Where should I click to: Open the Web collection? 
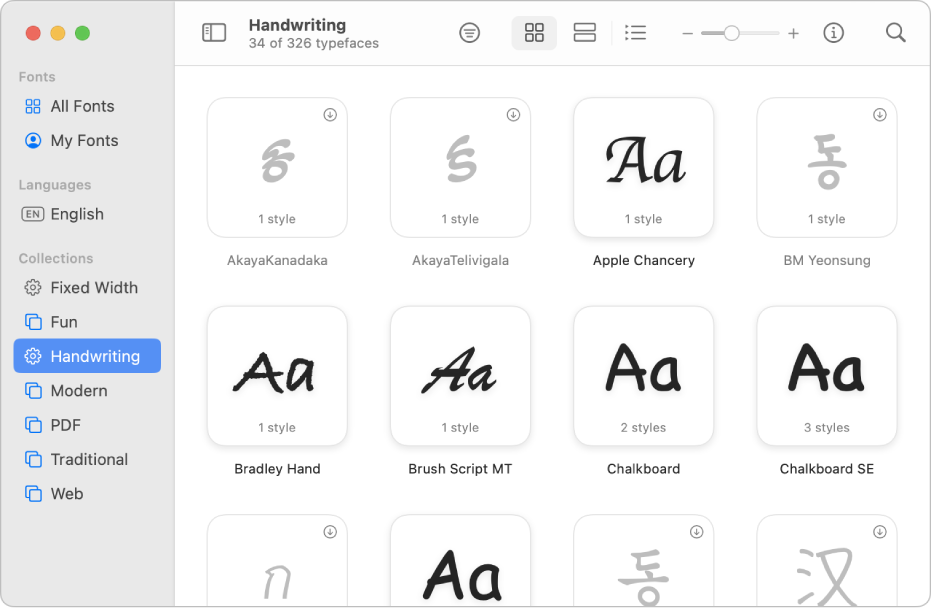87,494
